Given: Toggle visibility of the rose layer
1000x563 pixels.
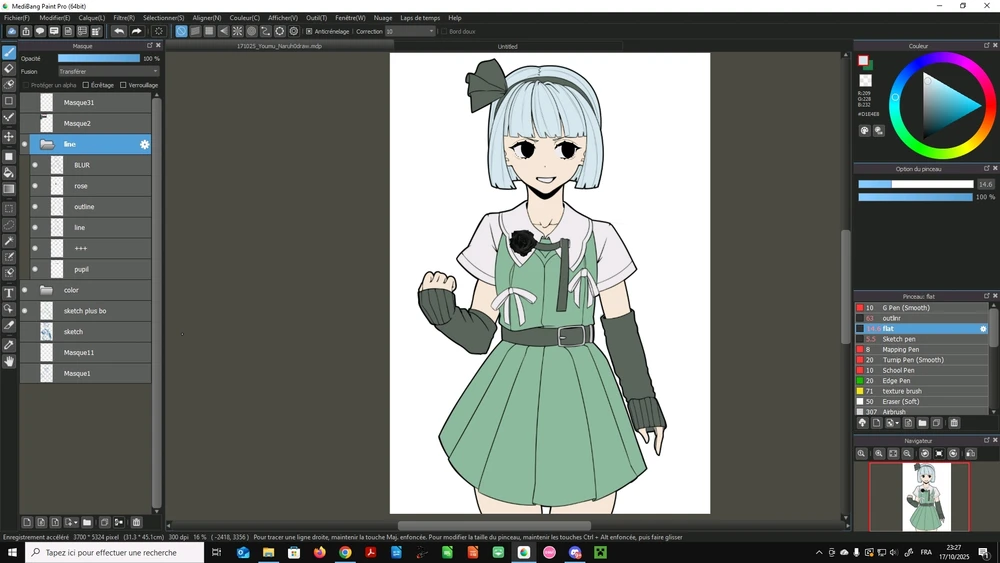Looking at the screenshot, I should pos(35,186).
